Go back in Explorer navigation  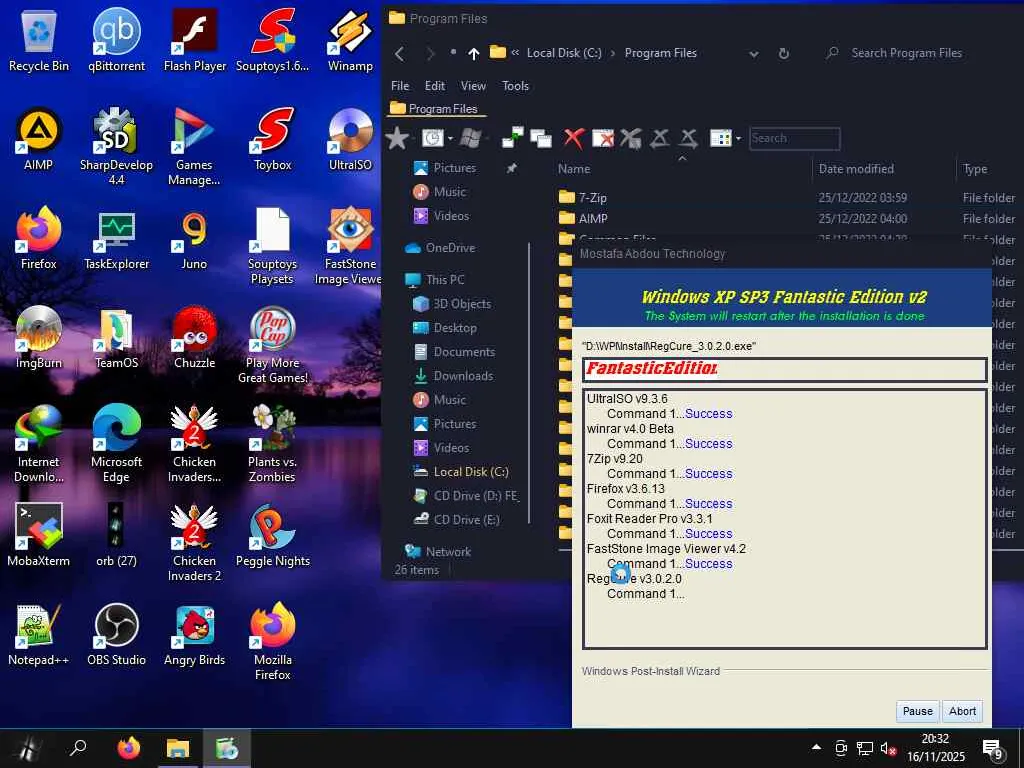[400, 54]
